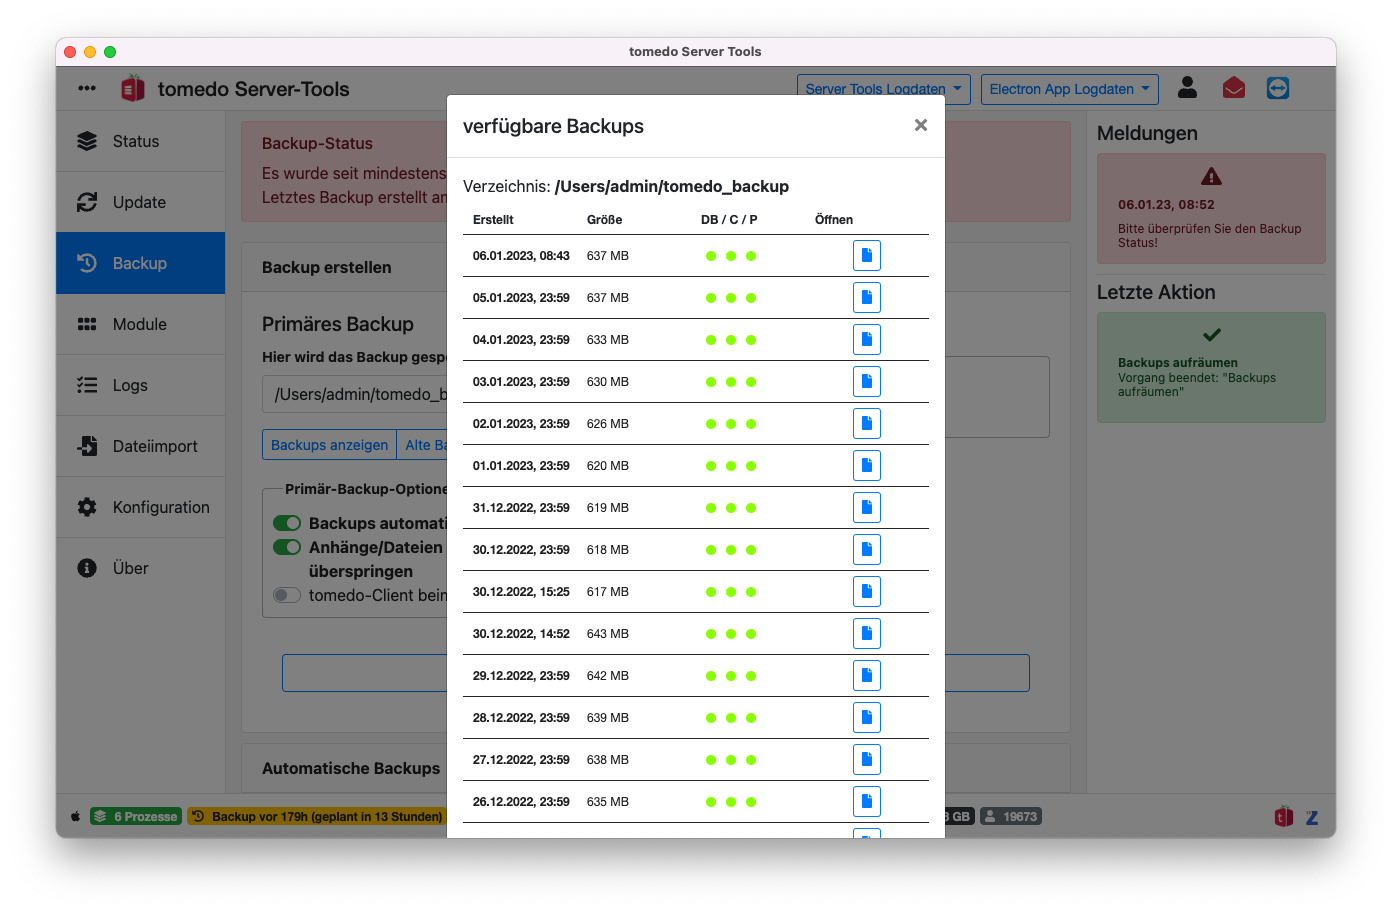Go to Status in sidebar

[x=140, y=141]
